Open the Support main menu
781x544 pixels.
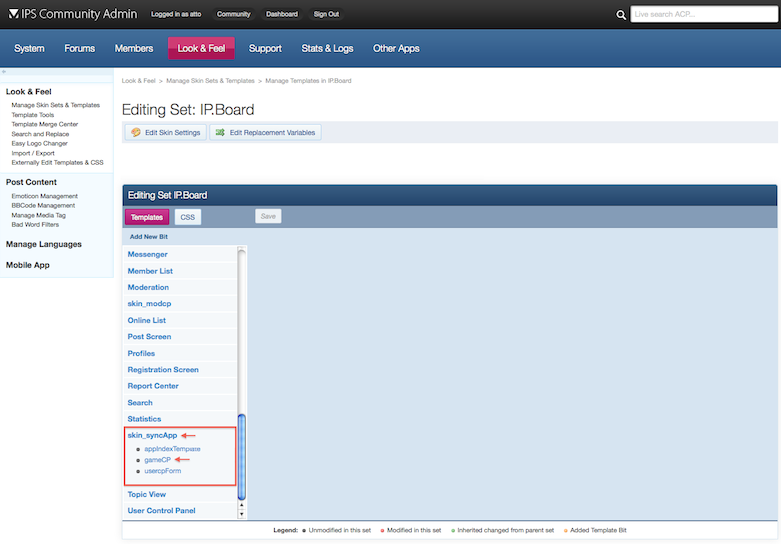(x=265, y=48)
